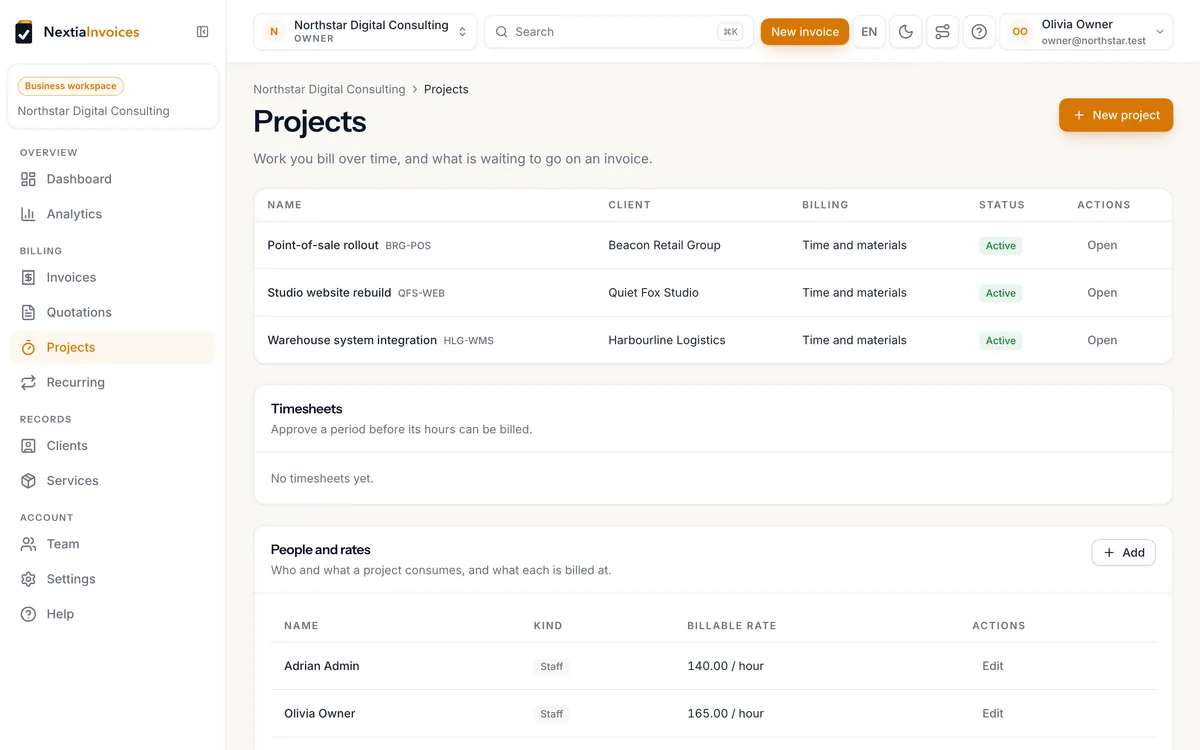
Task: Click the Clients contact card icon
Action: (28, 446)
